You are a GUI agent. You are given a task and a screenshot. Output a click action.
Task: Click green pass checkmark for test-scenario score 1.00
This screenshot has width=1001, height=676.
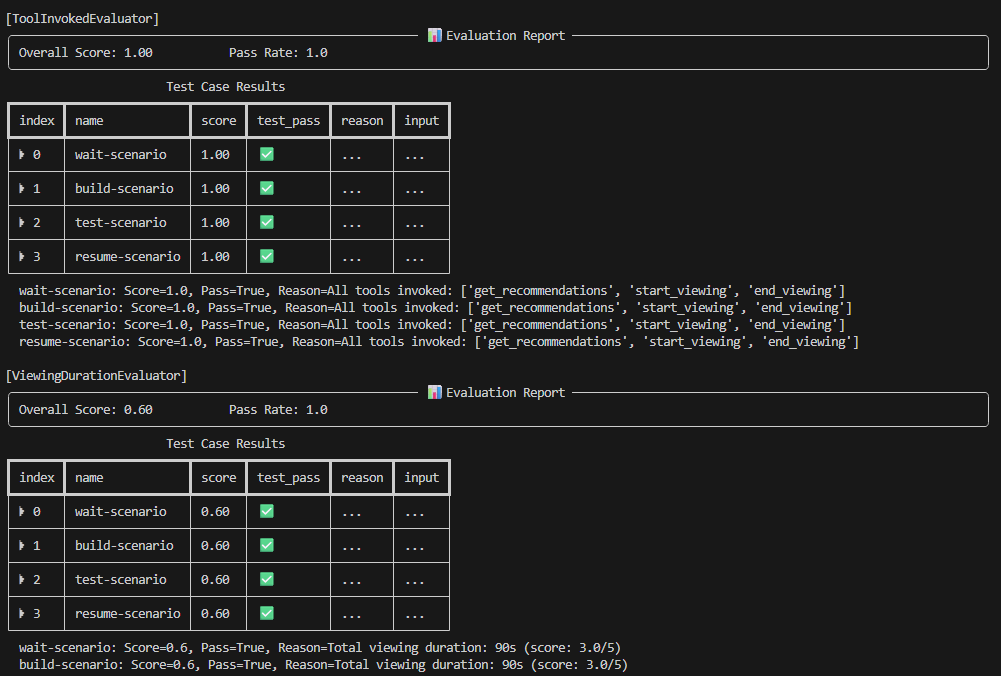(267, 222)
